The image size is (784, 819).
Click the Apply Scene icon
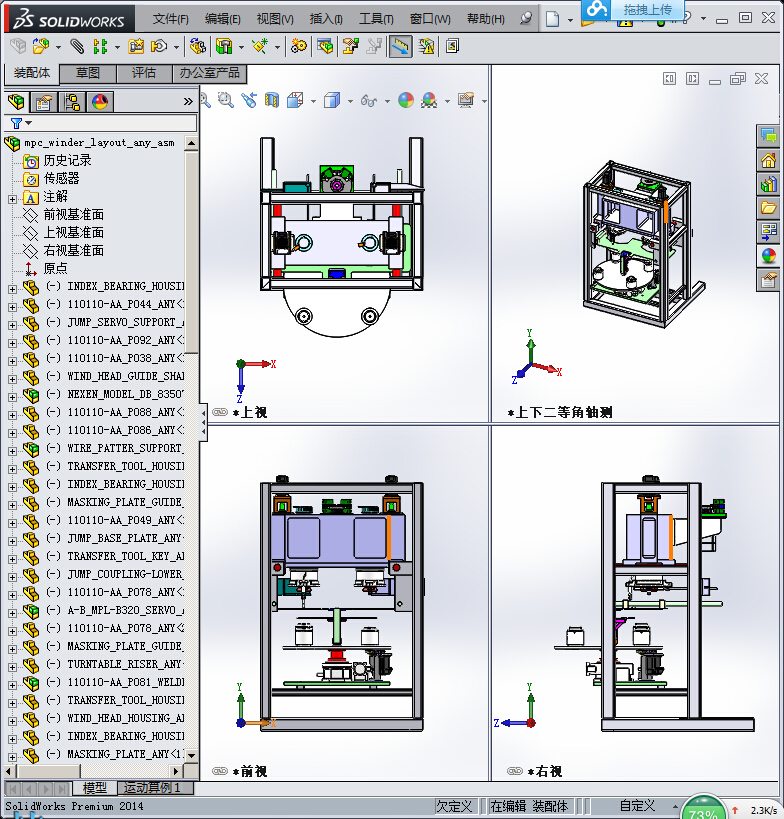tap(429, 100)
